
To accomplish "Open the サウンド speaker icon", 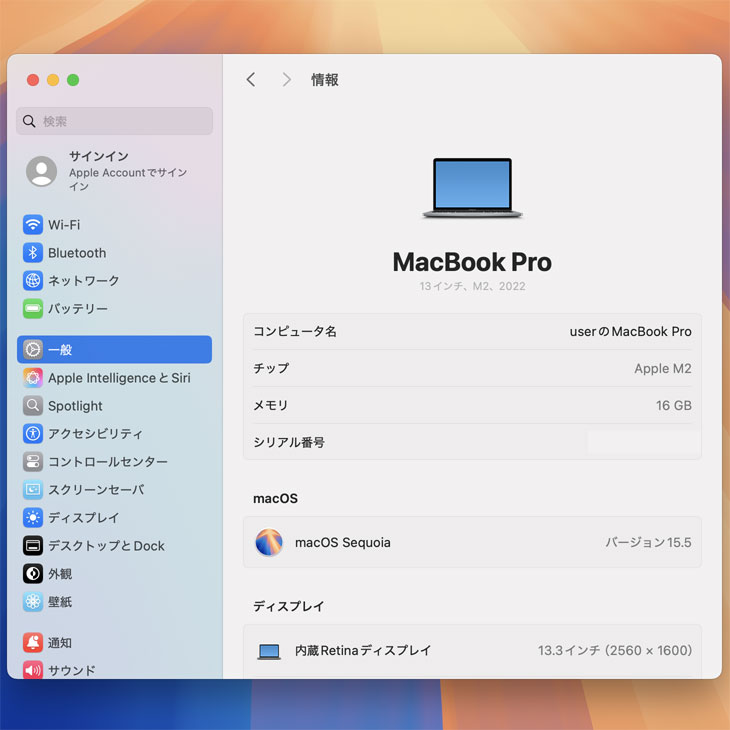I will coord(33,670).
